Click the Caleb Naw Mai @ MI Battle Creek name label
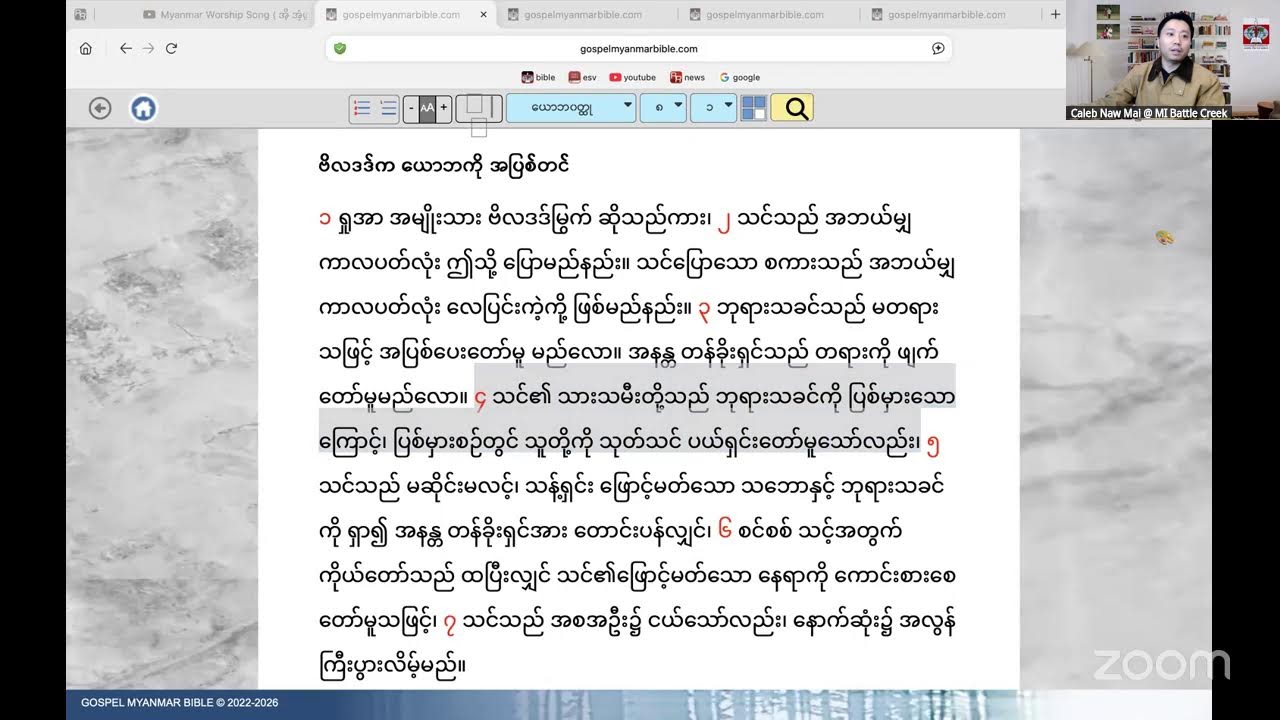 pos(1149,113)
